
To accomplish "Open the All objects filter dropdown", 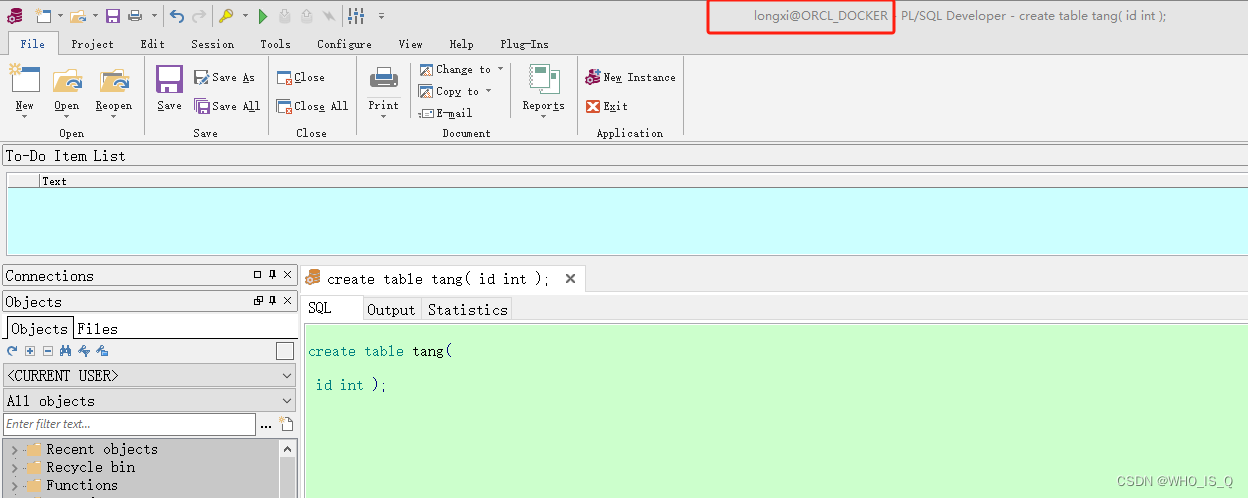I will 287,401.
